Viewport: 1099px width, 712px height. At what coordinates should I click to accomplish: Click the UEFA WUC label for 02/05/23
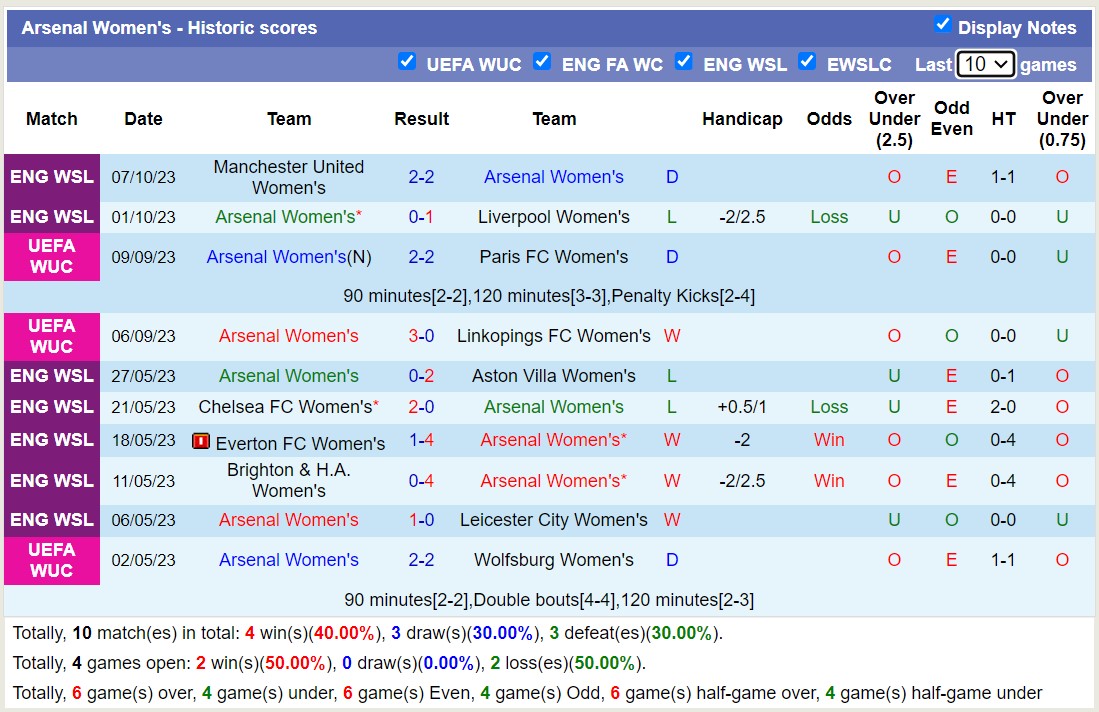coord(52,560)
